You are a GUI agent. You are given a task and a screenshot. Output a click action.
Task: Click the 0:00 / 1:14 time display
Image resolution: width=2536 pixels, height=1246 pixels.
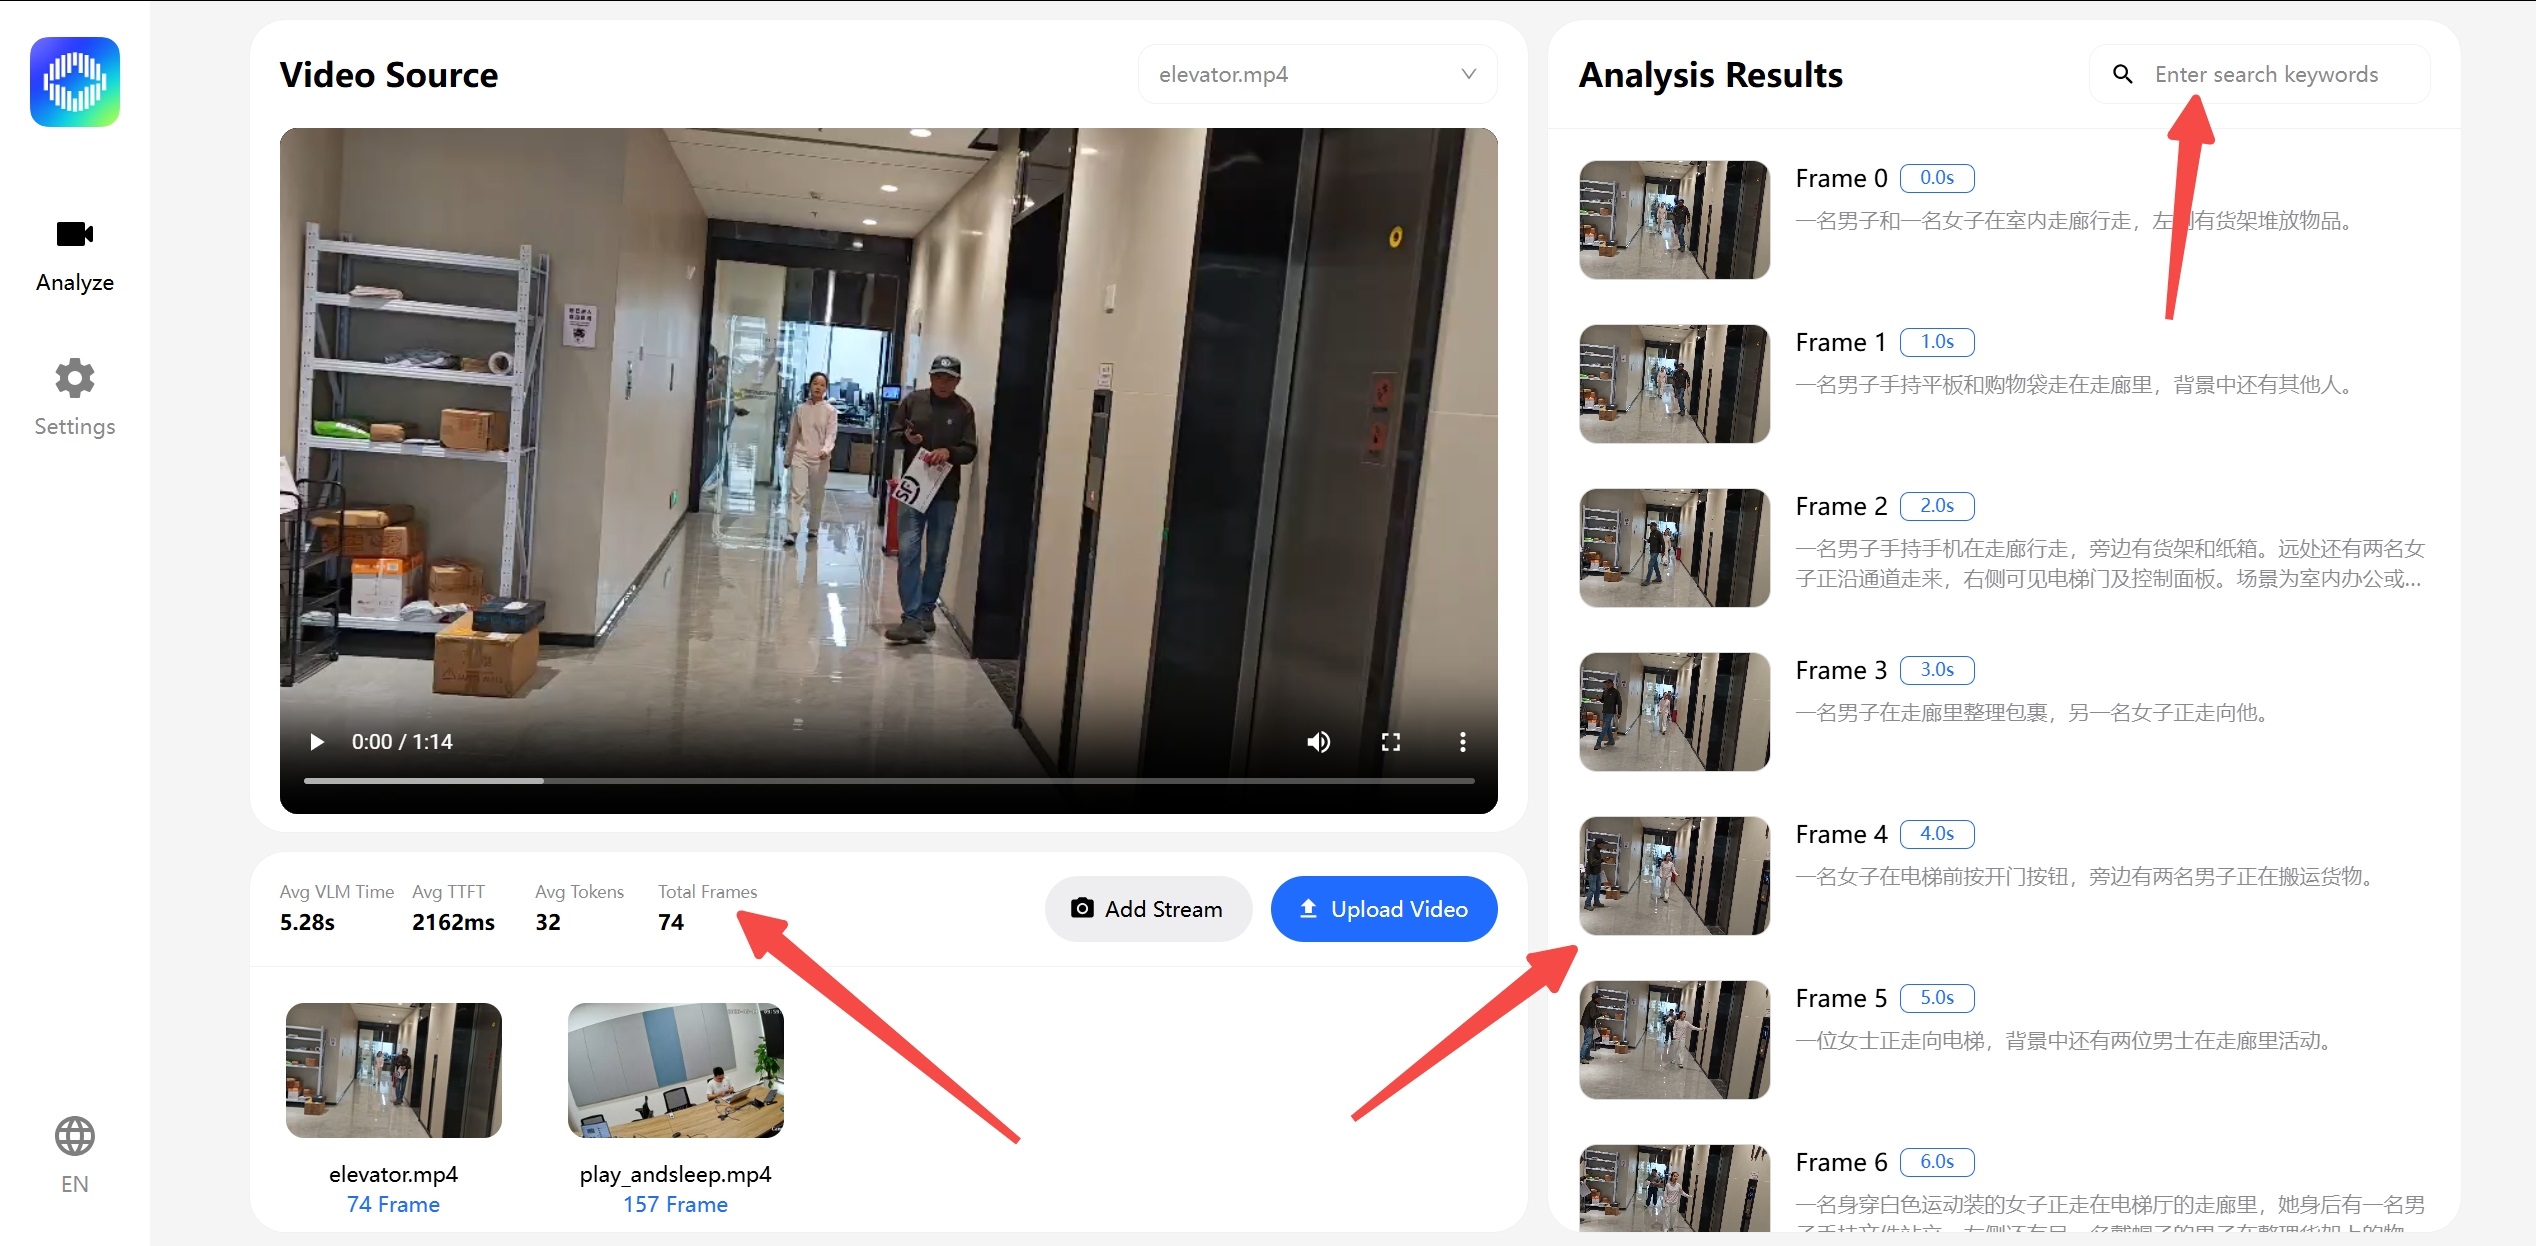(402, 742)
